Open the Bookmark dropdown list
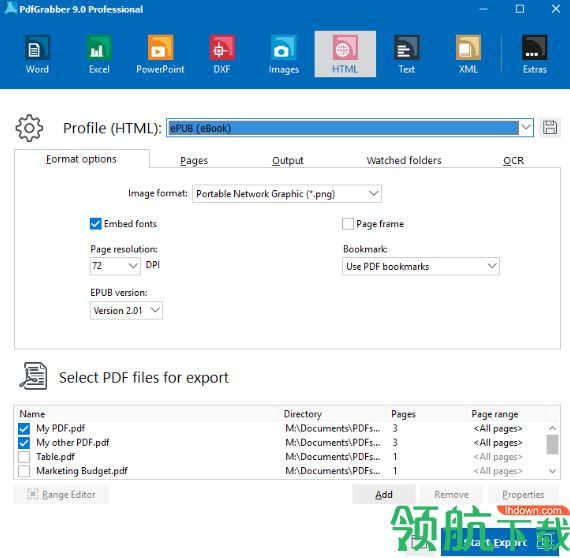Screen dimensions: 570x558 [421, 266]
